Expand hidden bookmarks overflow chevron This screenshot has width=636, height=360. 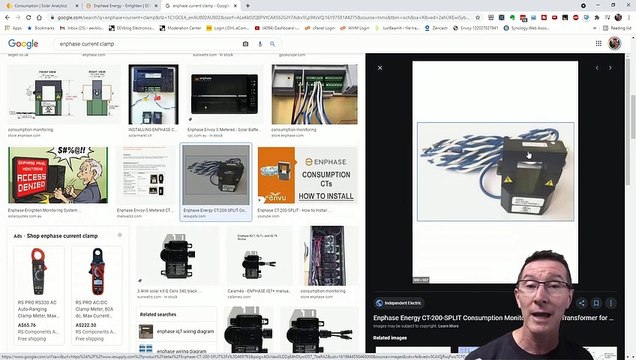595,28
